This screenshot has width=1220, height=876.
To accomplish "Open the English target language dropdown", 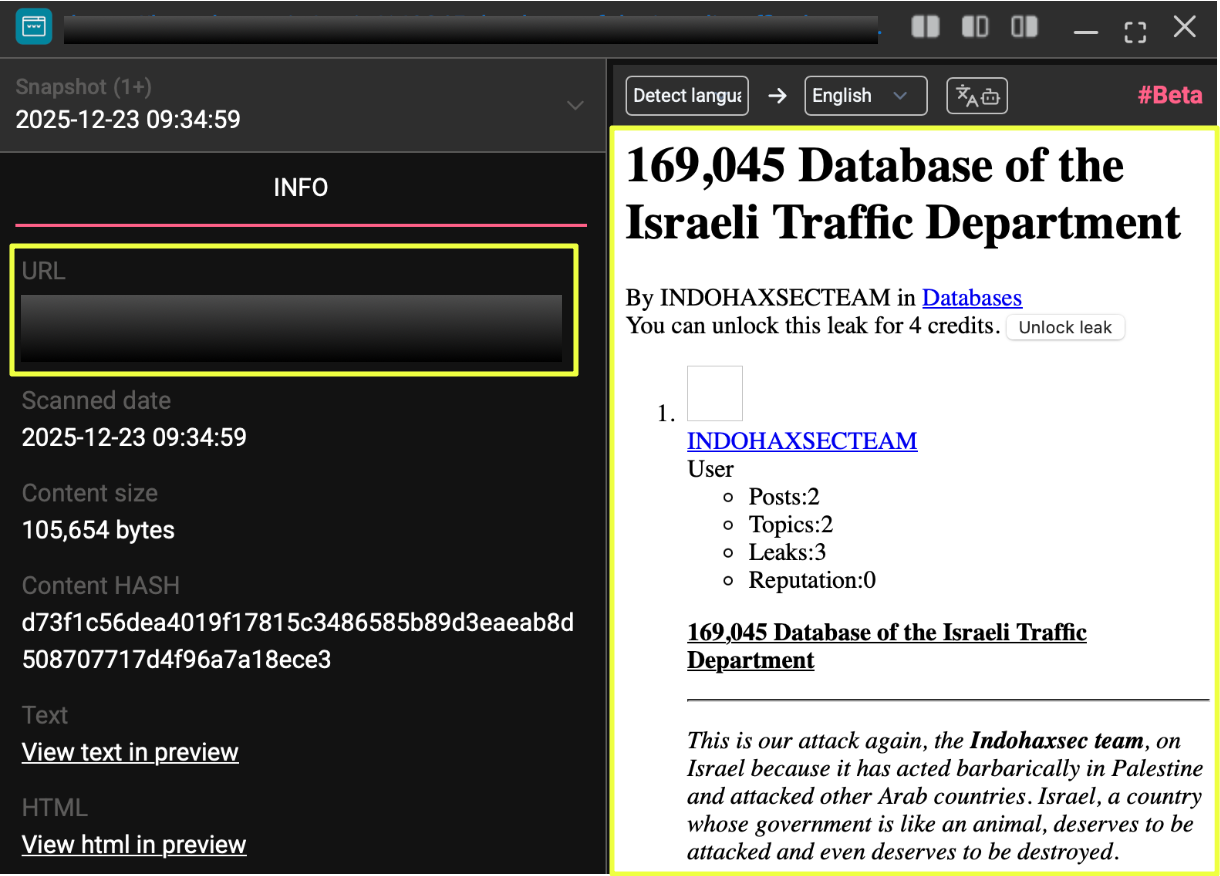I will [x=859, y=96].
